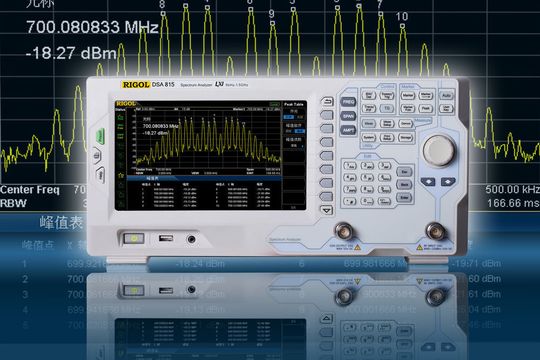Screen dimensions: 540x360
Task: Click the left direction arrow key under the knob
Action: tap(428, 182)
